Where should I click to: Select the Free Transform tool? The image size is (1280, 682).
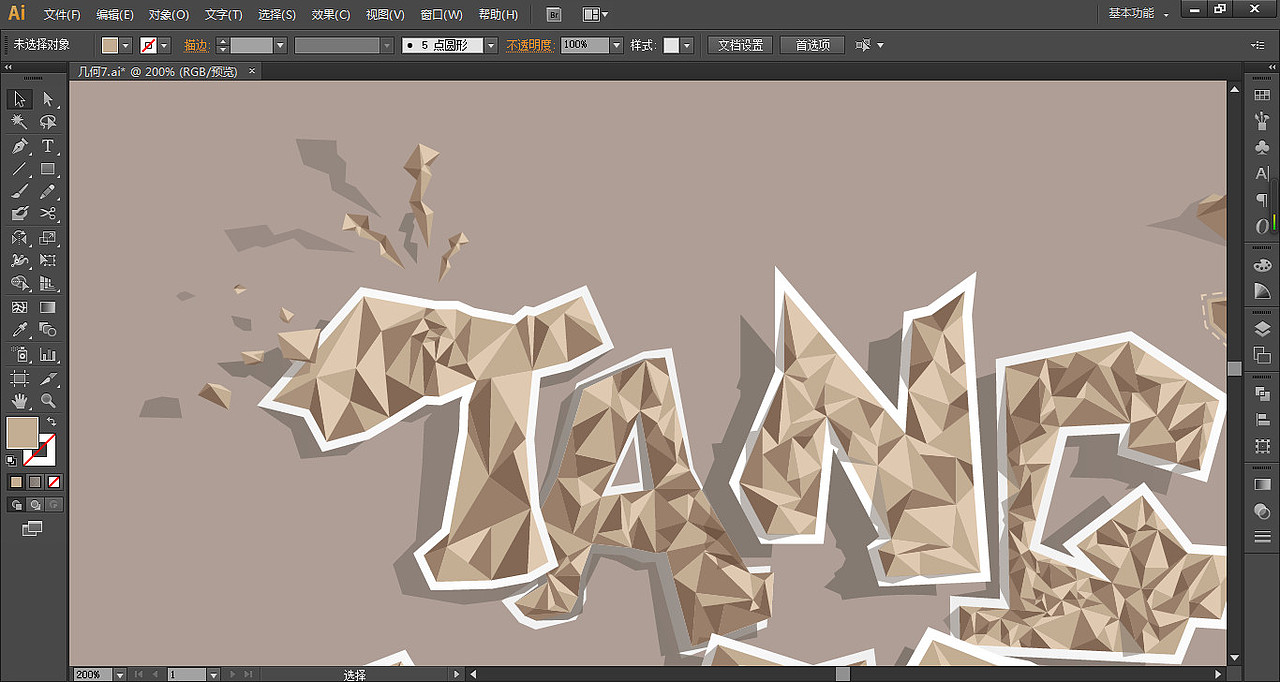47,261
